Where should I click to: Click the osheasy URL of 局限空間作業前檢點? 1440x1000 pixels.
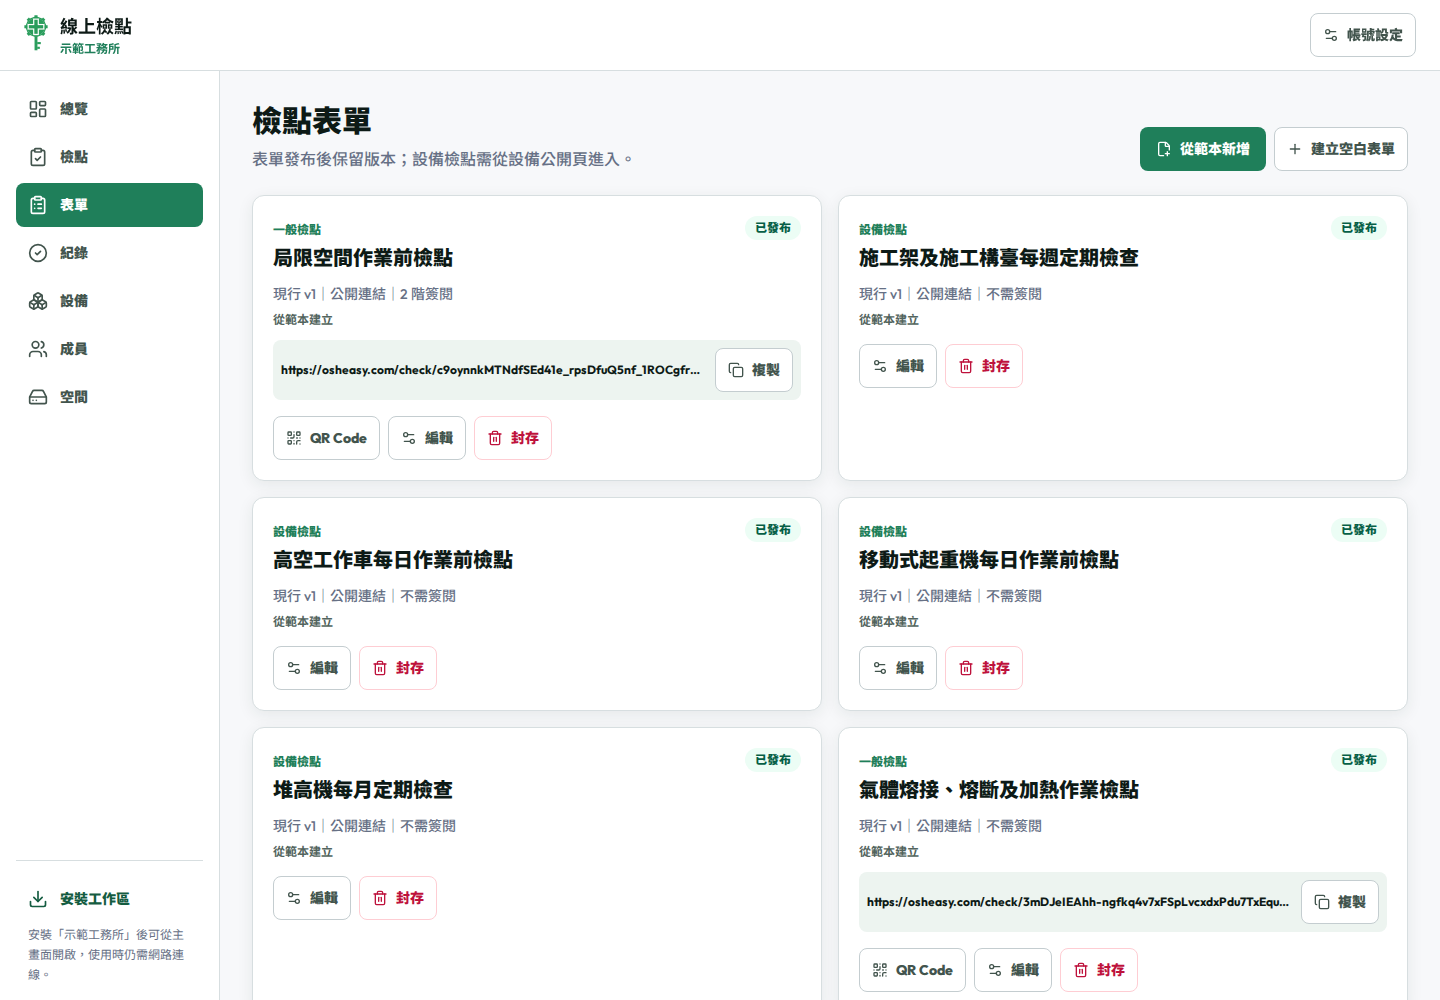490,370
